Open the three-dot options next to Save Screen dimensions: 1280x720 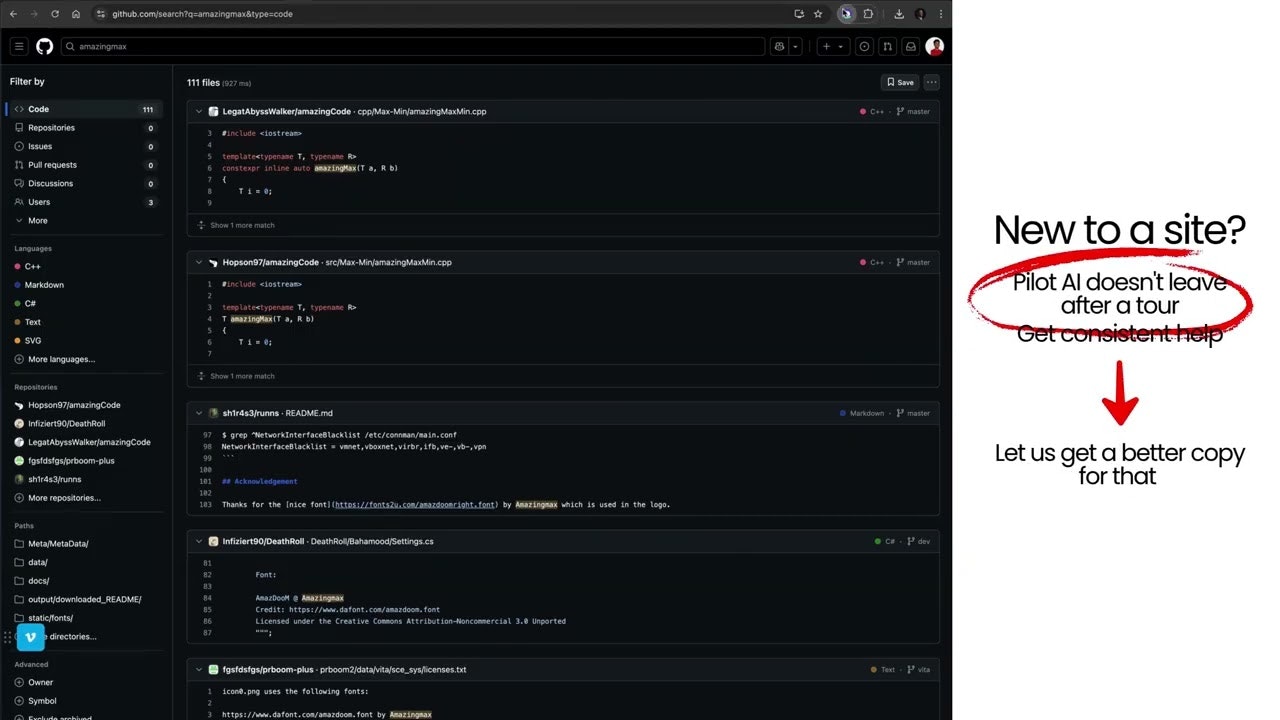coord(932,82)
